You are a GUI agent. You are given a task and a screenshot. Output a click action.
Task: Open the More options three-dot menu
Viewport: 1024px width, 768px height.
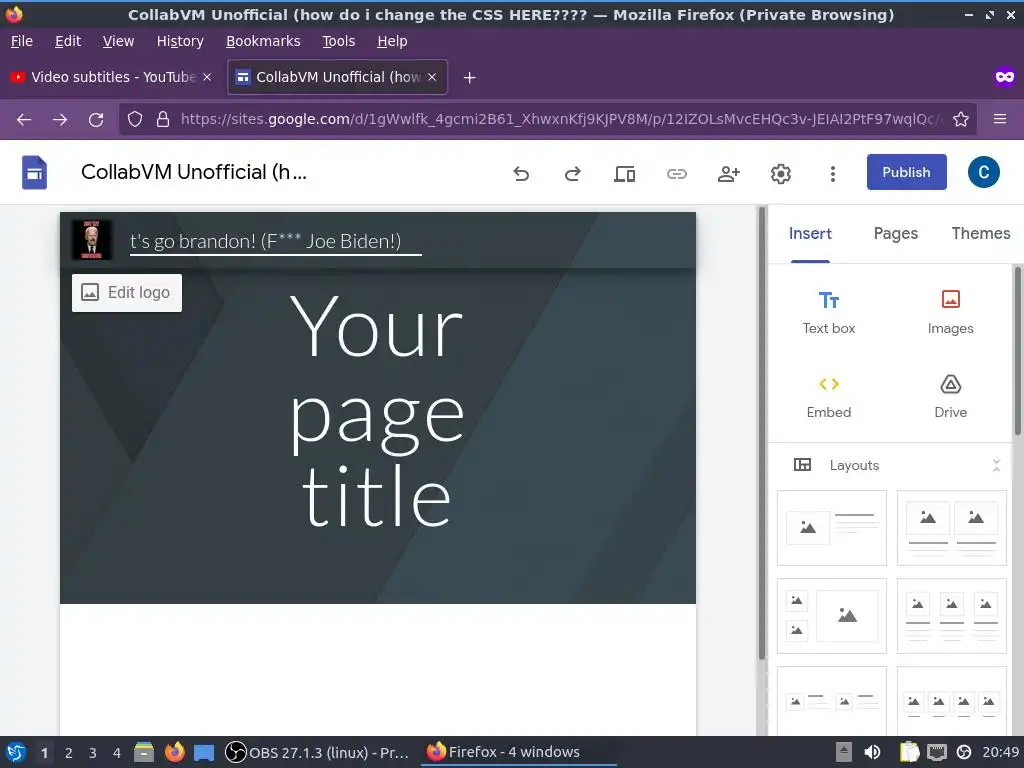[832, 174]
